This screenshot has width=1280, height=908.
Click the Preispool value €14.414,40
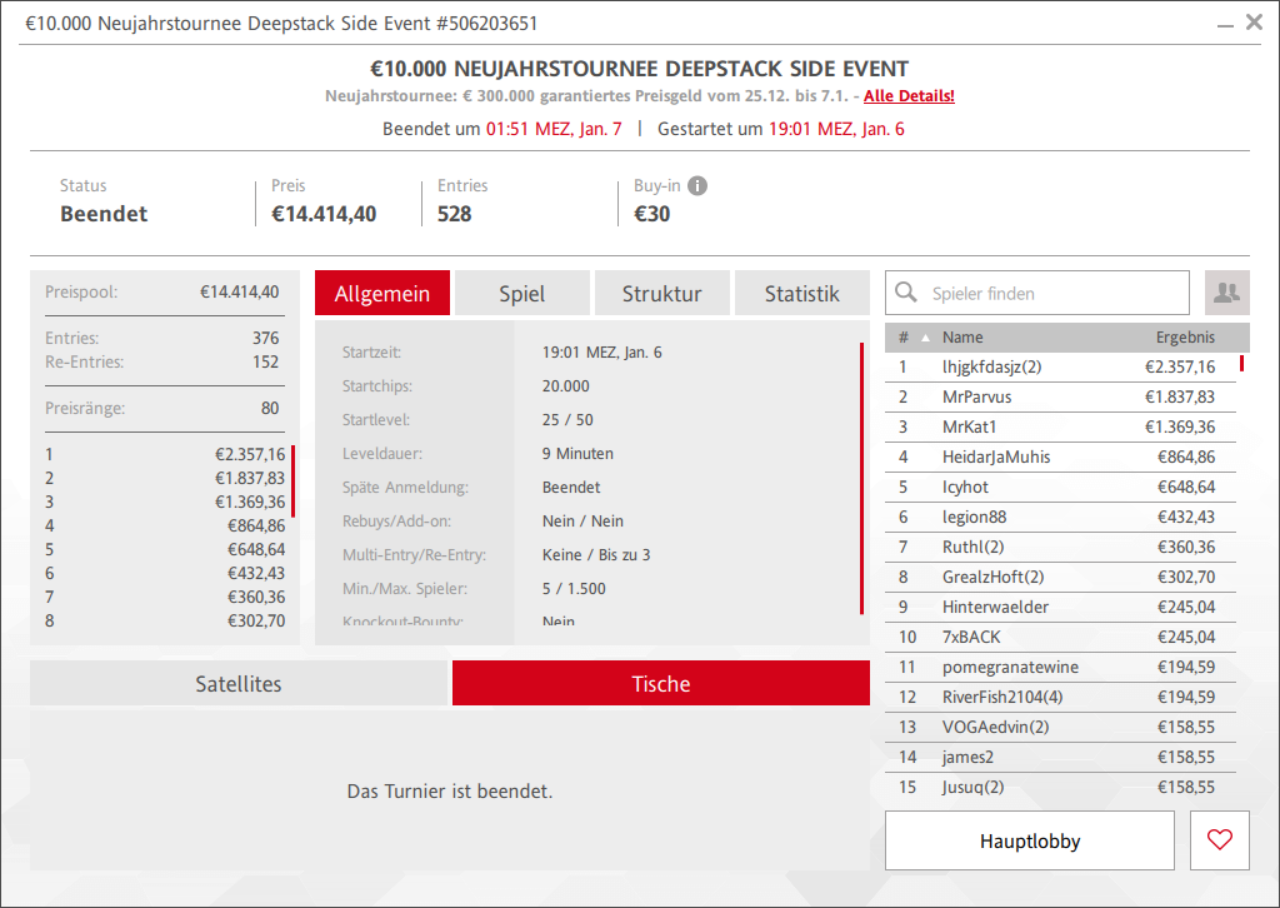click(x=239, y=293)
